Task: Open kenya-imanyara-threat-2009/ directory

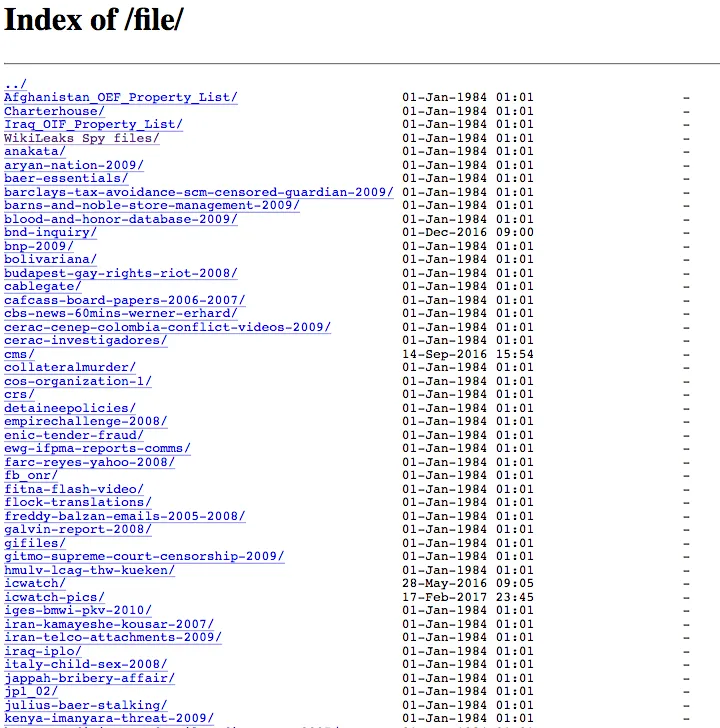Action: [x=109, y=717]
